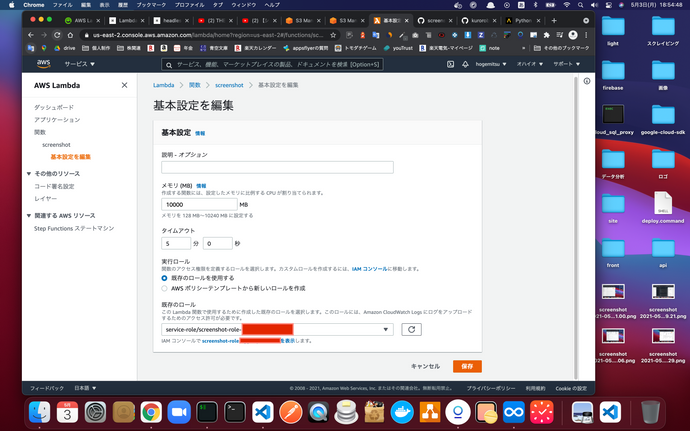Image resolution: width=690 pixels, height=431 pixels.
Task: Open Calendar from the Dock
Action: (67, 413)
